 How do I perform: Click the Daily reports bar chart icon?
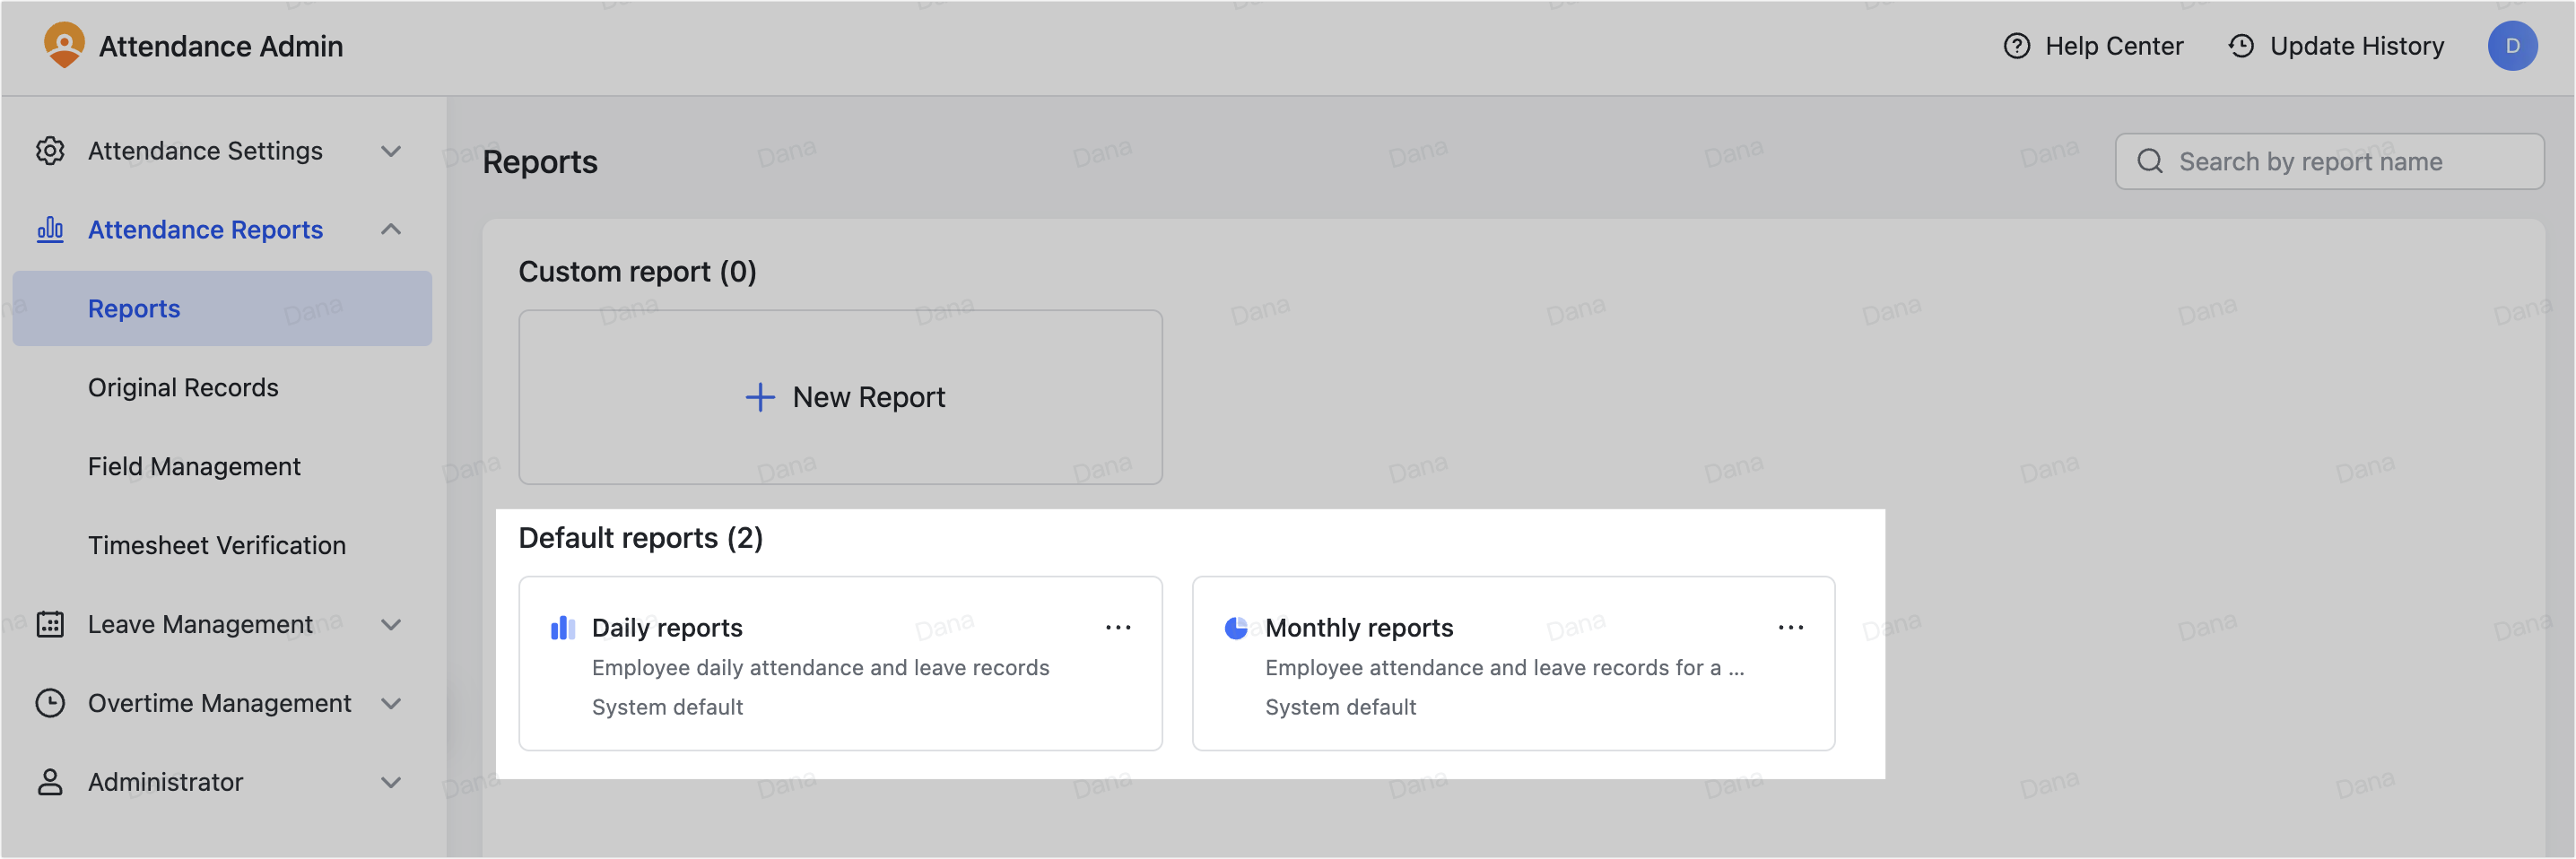click(563, 627)
